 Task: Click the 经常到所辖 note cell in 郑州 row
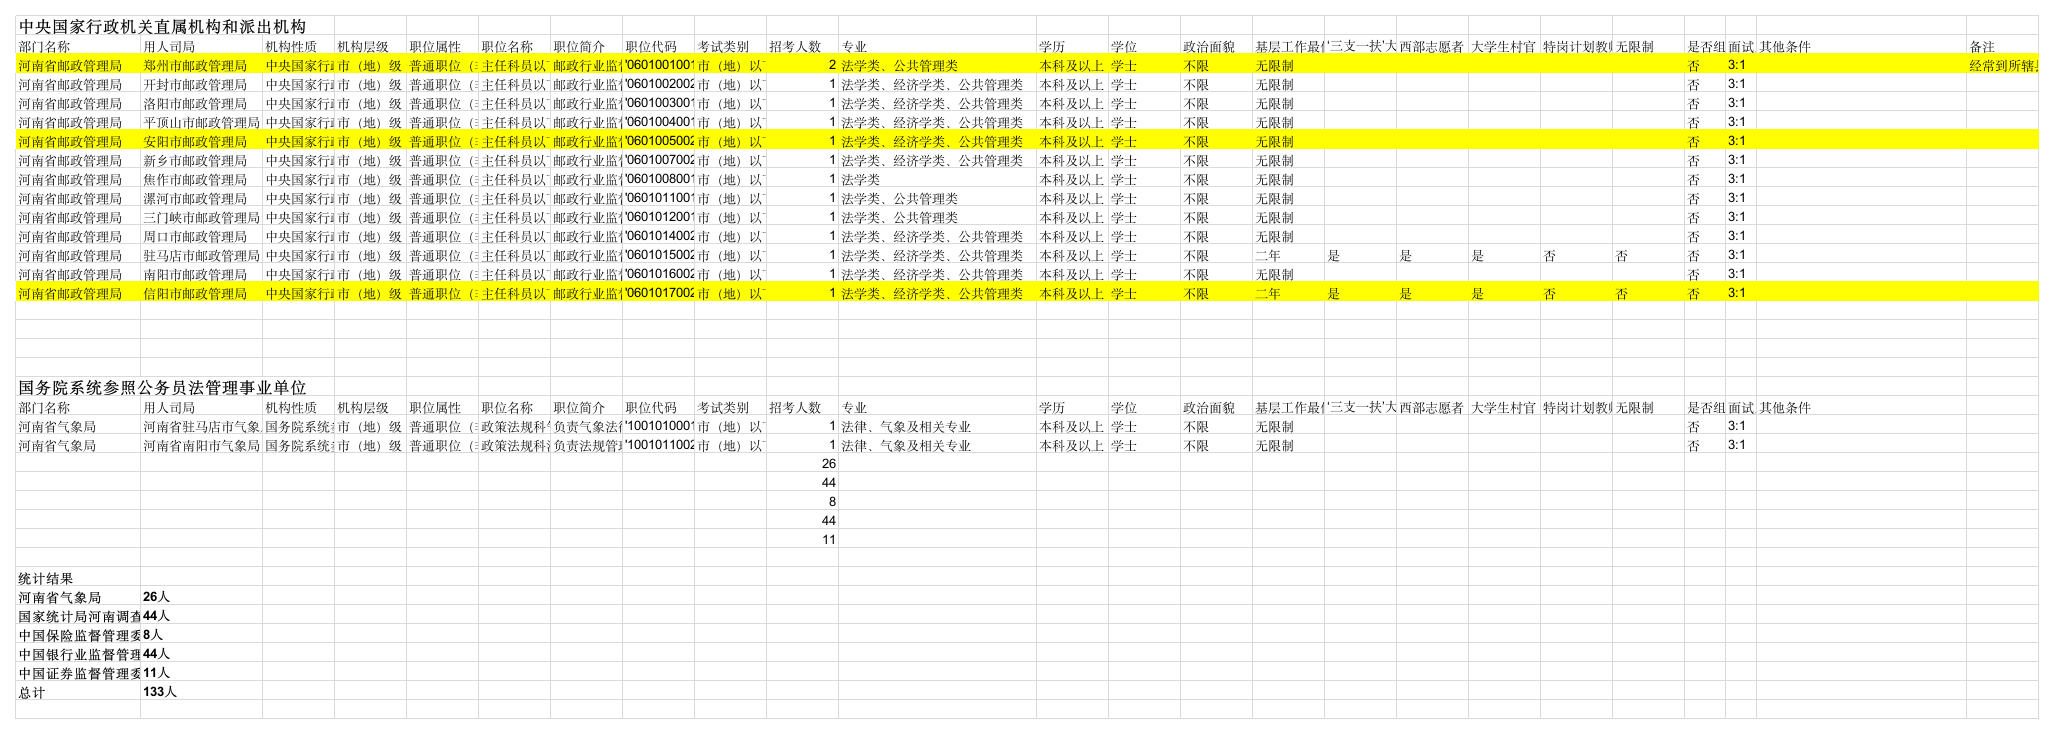tap(2002, 65)
